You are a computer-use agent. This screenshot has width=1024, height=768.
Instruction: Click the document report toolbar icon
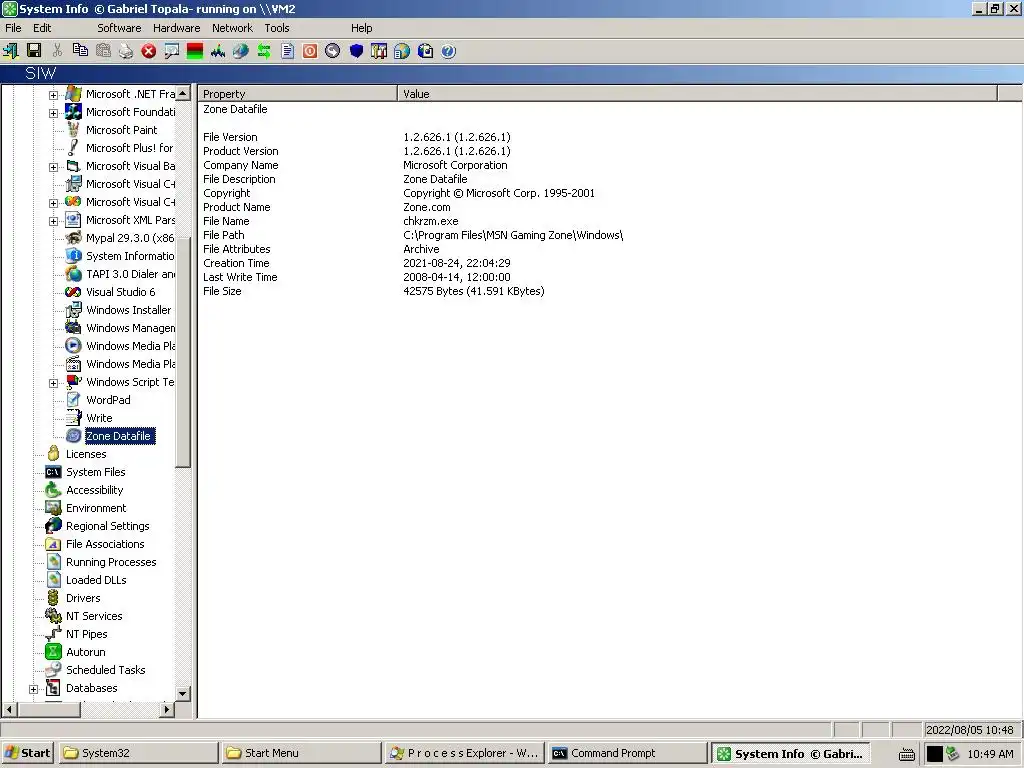[287, 51]
